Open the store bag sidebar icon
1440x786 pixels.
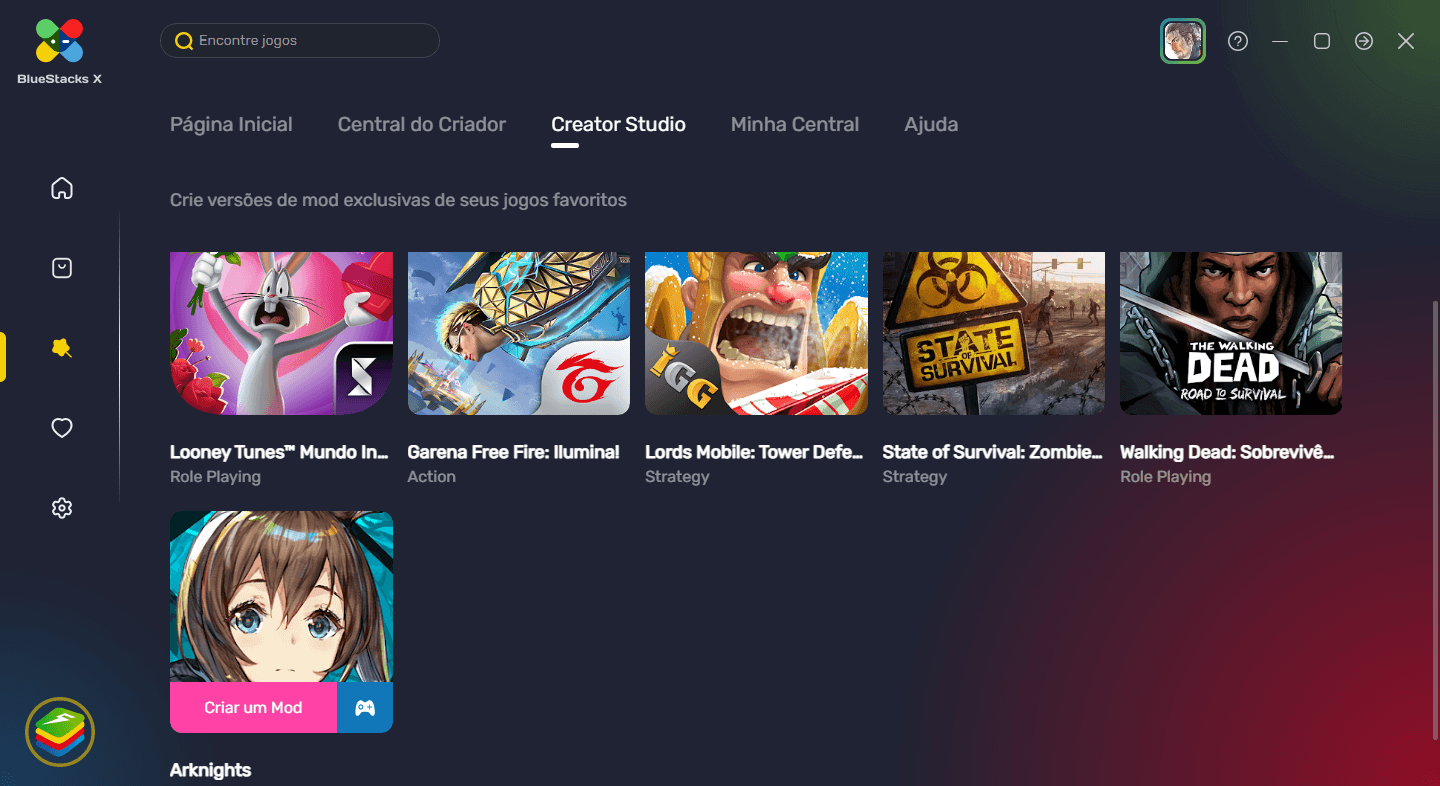(x=62, y=268)
